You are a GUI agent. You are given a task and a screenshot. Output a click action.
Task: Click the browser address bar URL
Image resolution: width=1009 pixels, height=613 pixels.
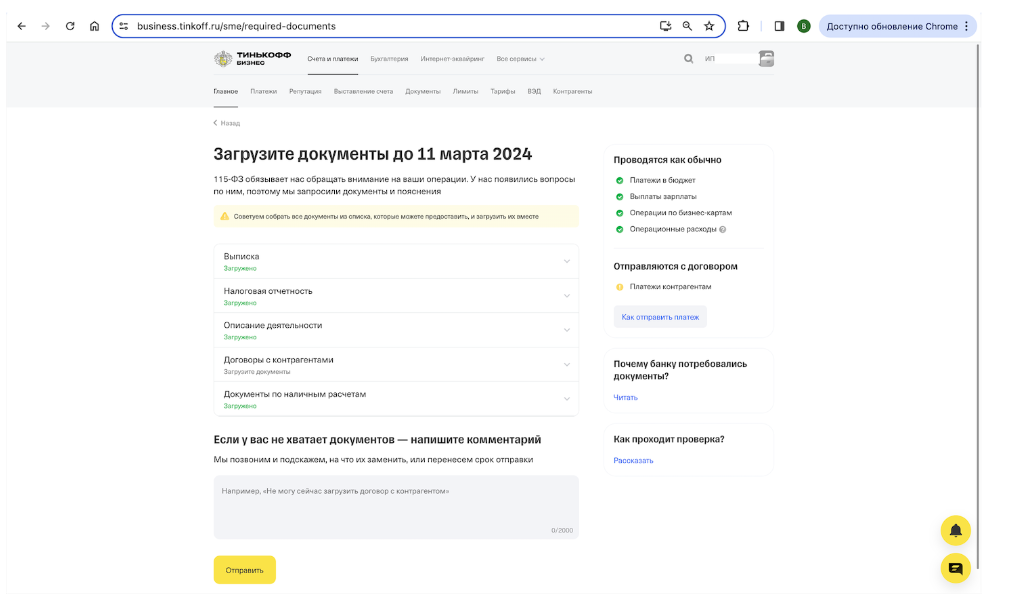[237, 26]
